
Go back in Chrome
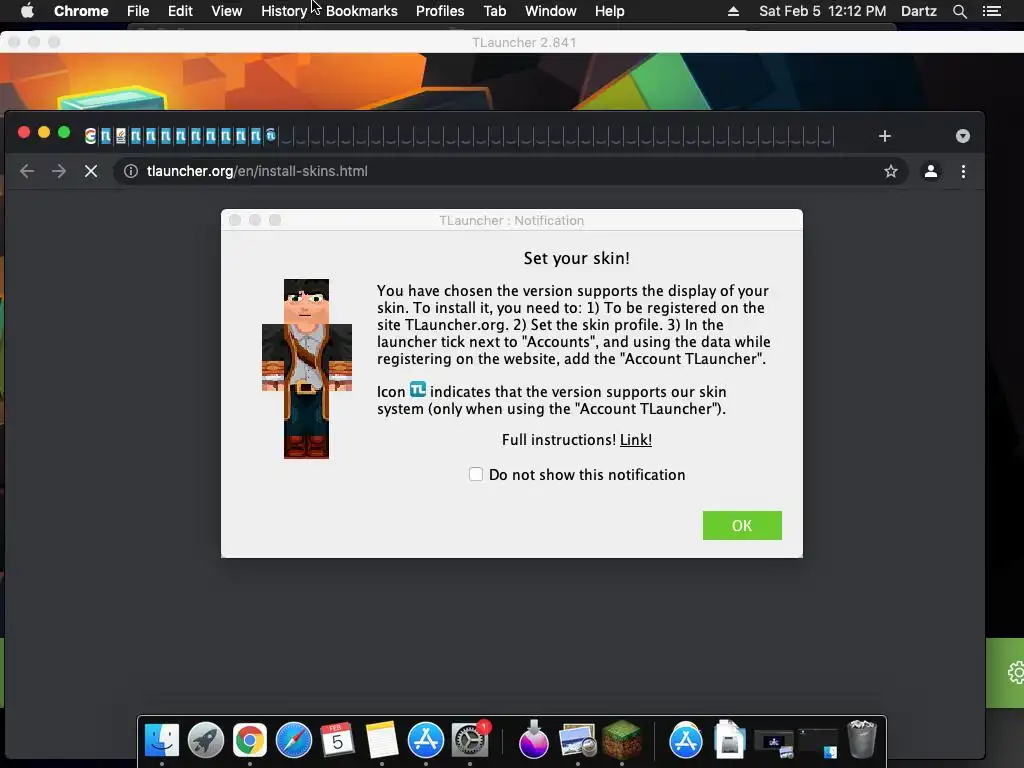tap(27, 171)
